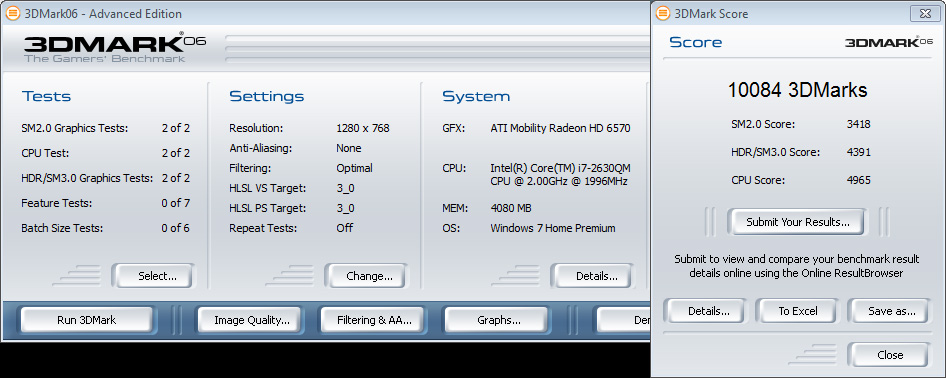Image resolution: width=946 pixels, height=378 pixels.
Task: Click the SM2.0 Score value 3418
Action: (x=859, y=125)
